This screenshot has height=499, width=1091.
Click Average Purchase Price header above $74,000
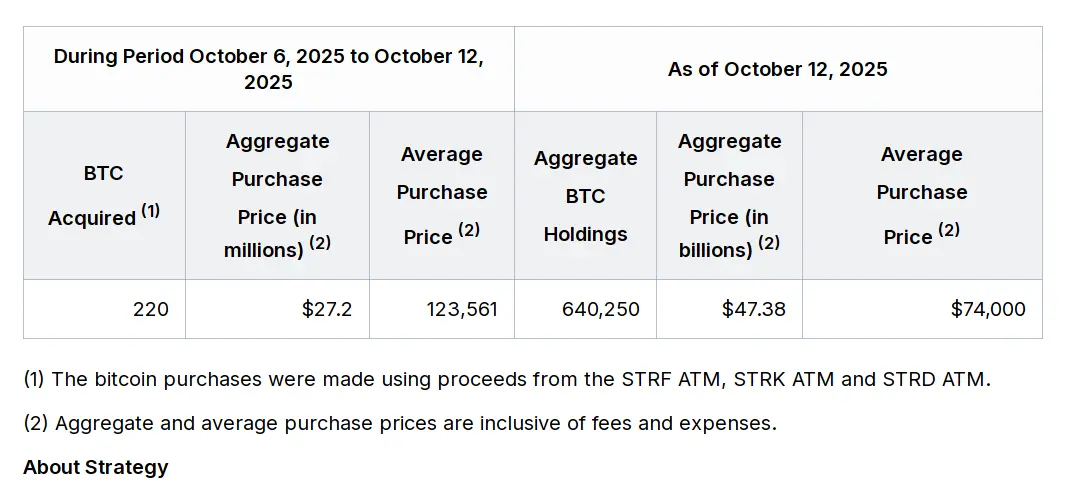[x=921, y=195]
